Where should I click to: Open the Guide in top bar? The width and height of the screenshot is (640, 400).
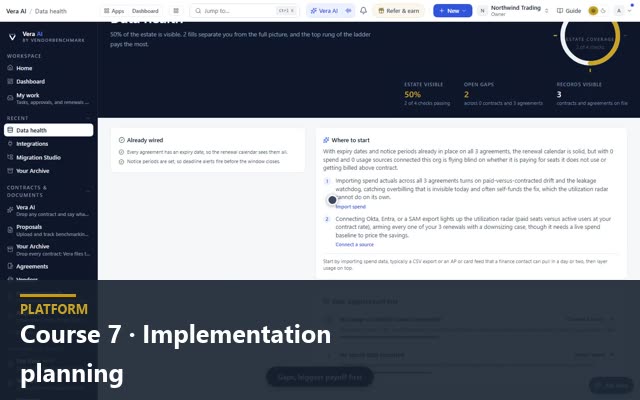coord(569,11)
